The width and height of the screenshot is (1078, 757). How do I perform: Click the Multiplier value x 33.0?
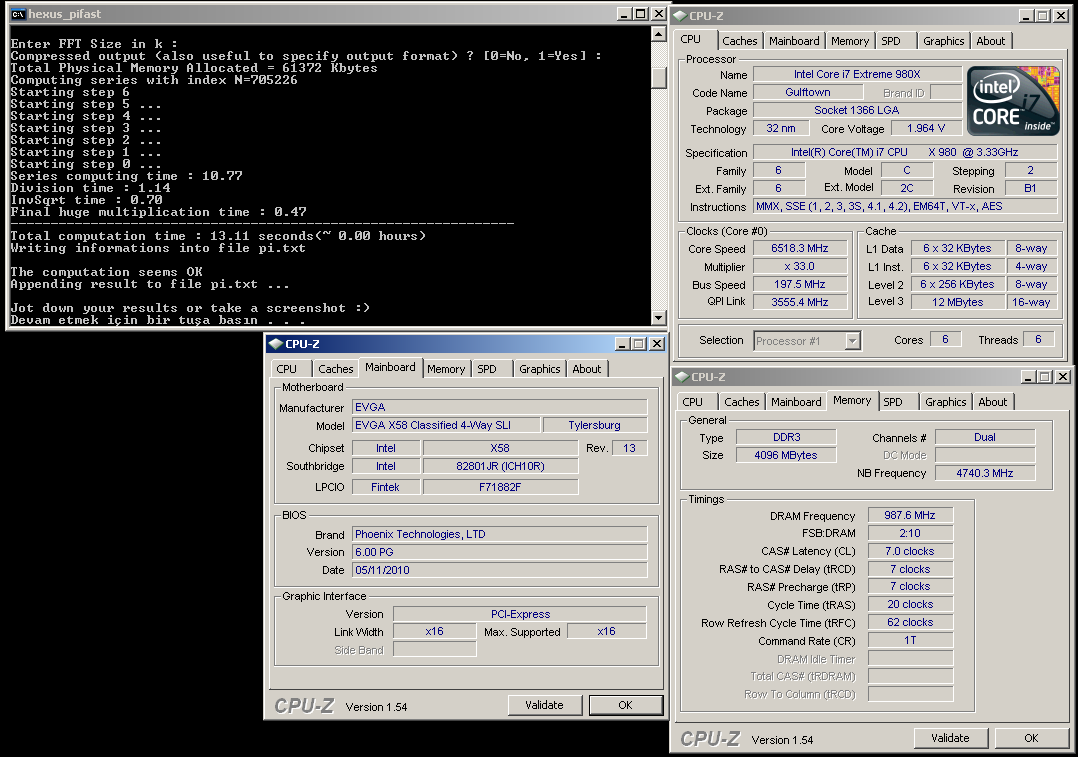pos(800,266)
